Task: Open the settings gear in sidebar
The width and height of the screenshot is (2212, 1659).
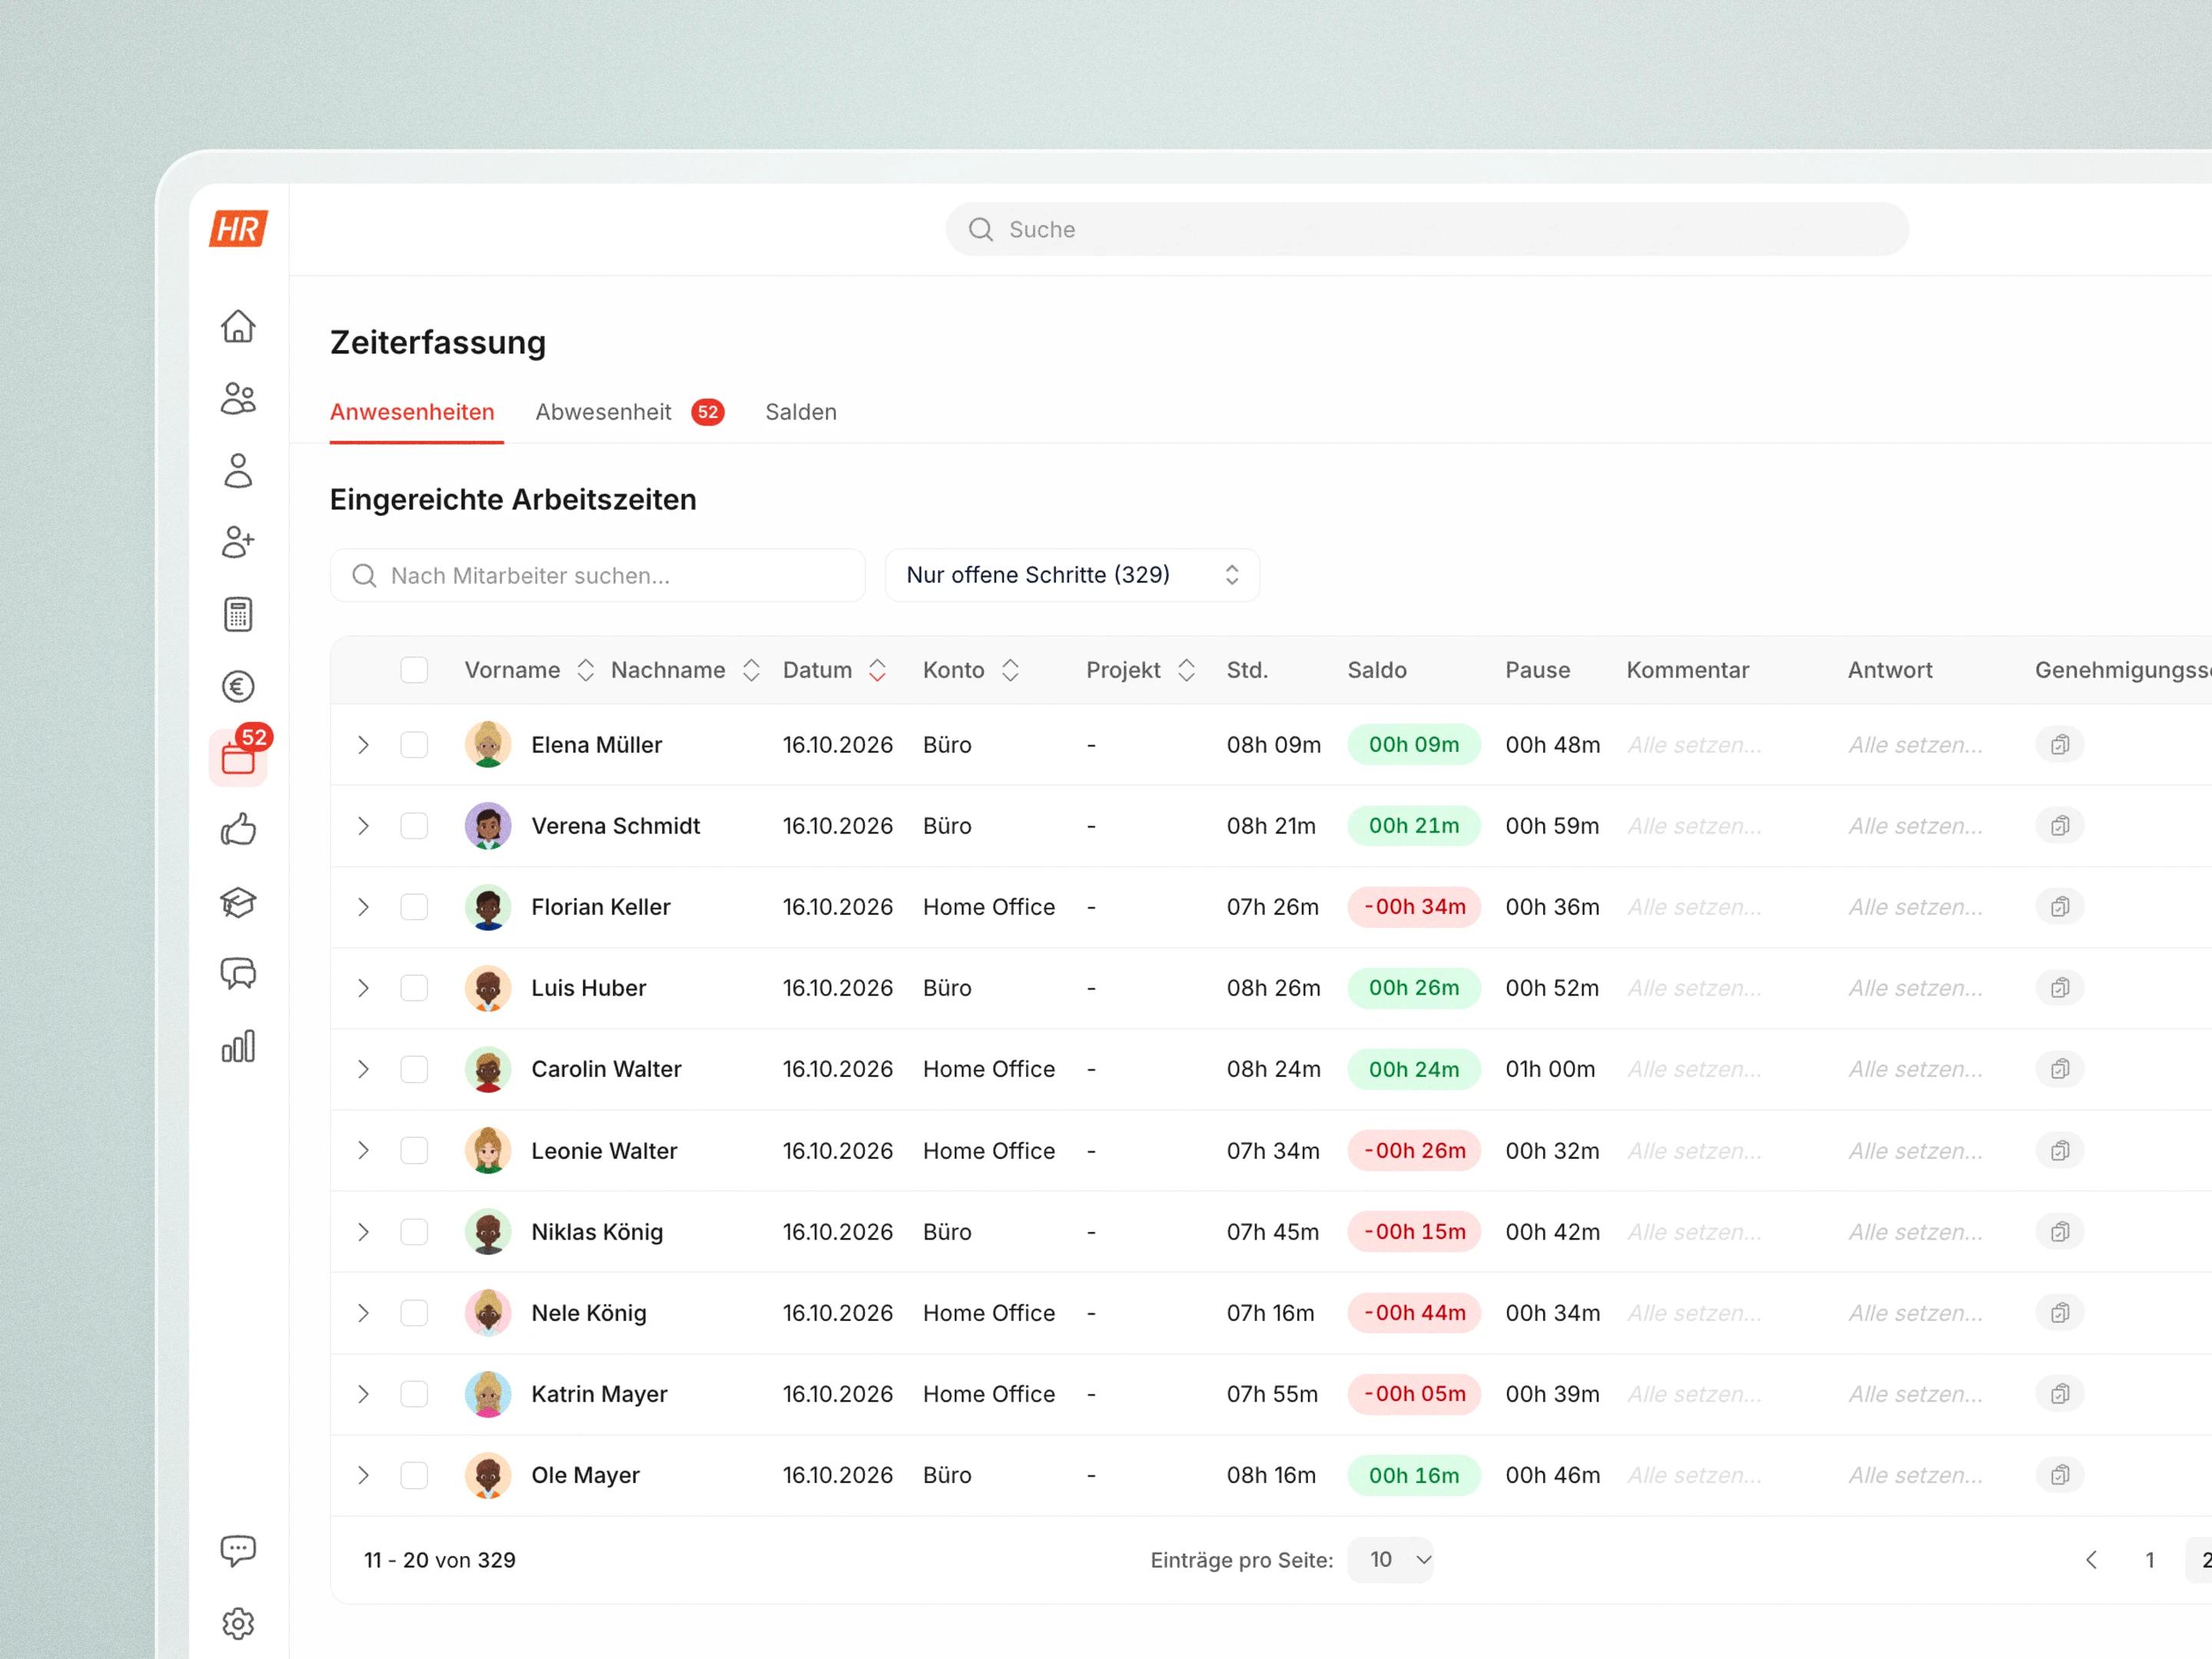Action: [x=238, y=1623]
